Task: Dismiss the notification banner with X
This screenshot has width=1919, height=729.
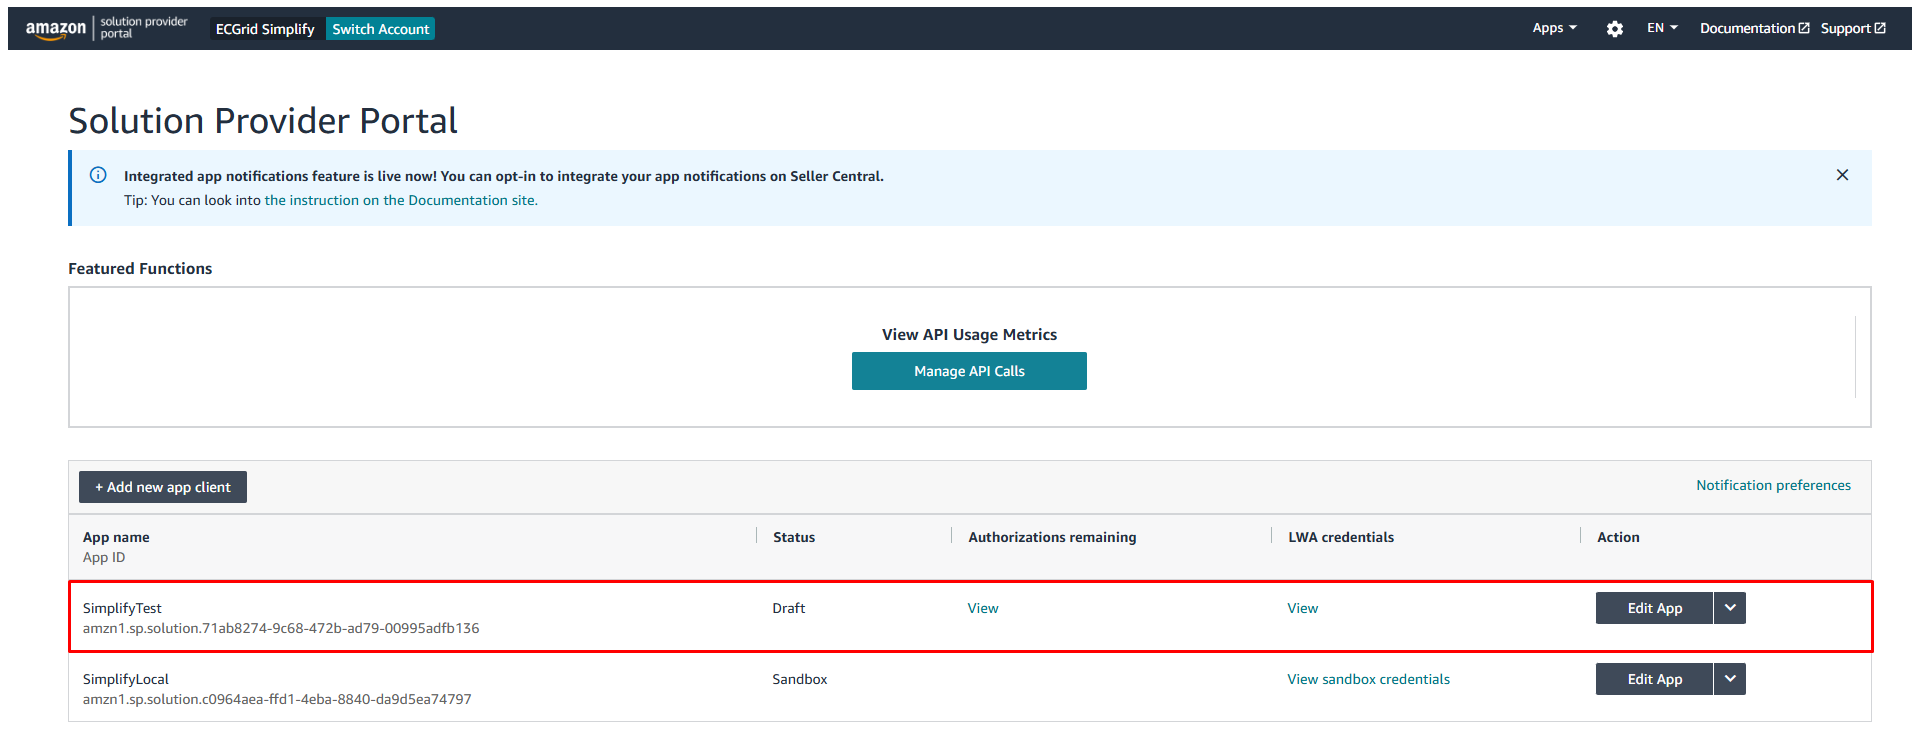Action: 1842,175
